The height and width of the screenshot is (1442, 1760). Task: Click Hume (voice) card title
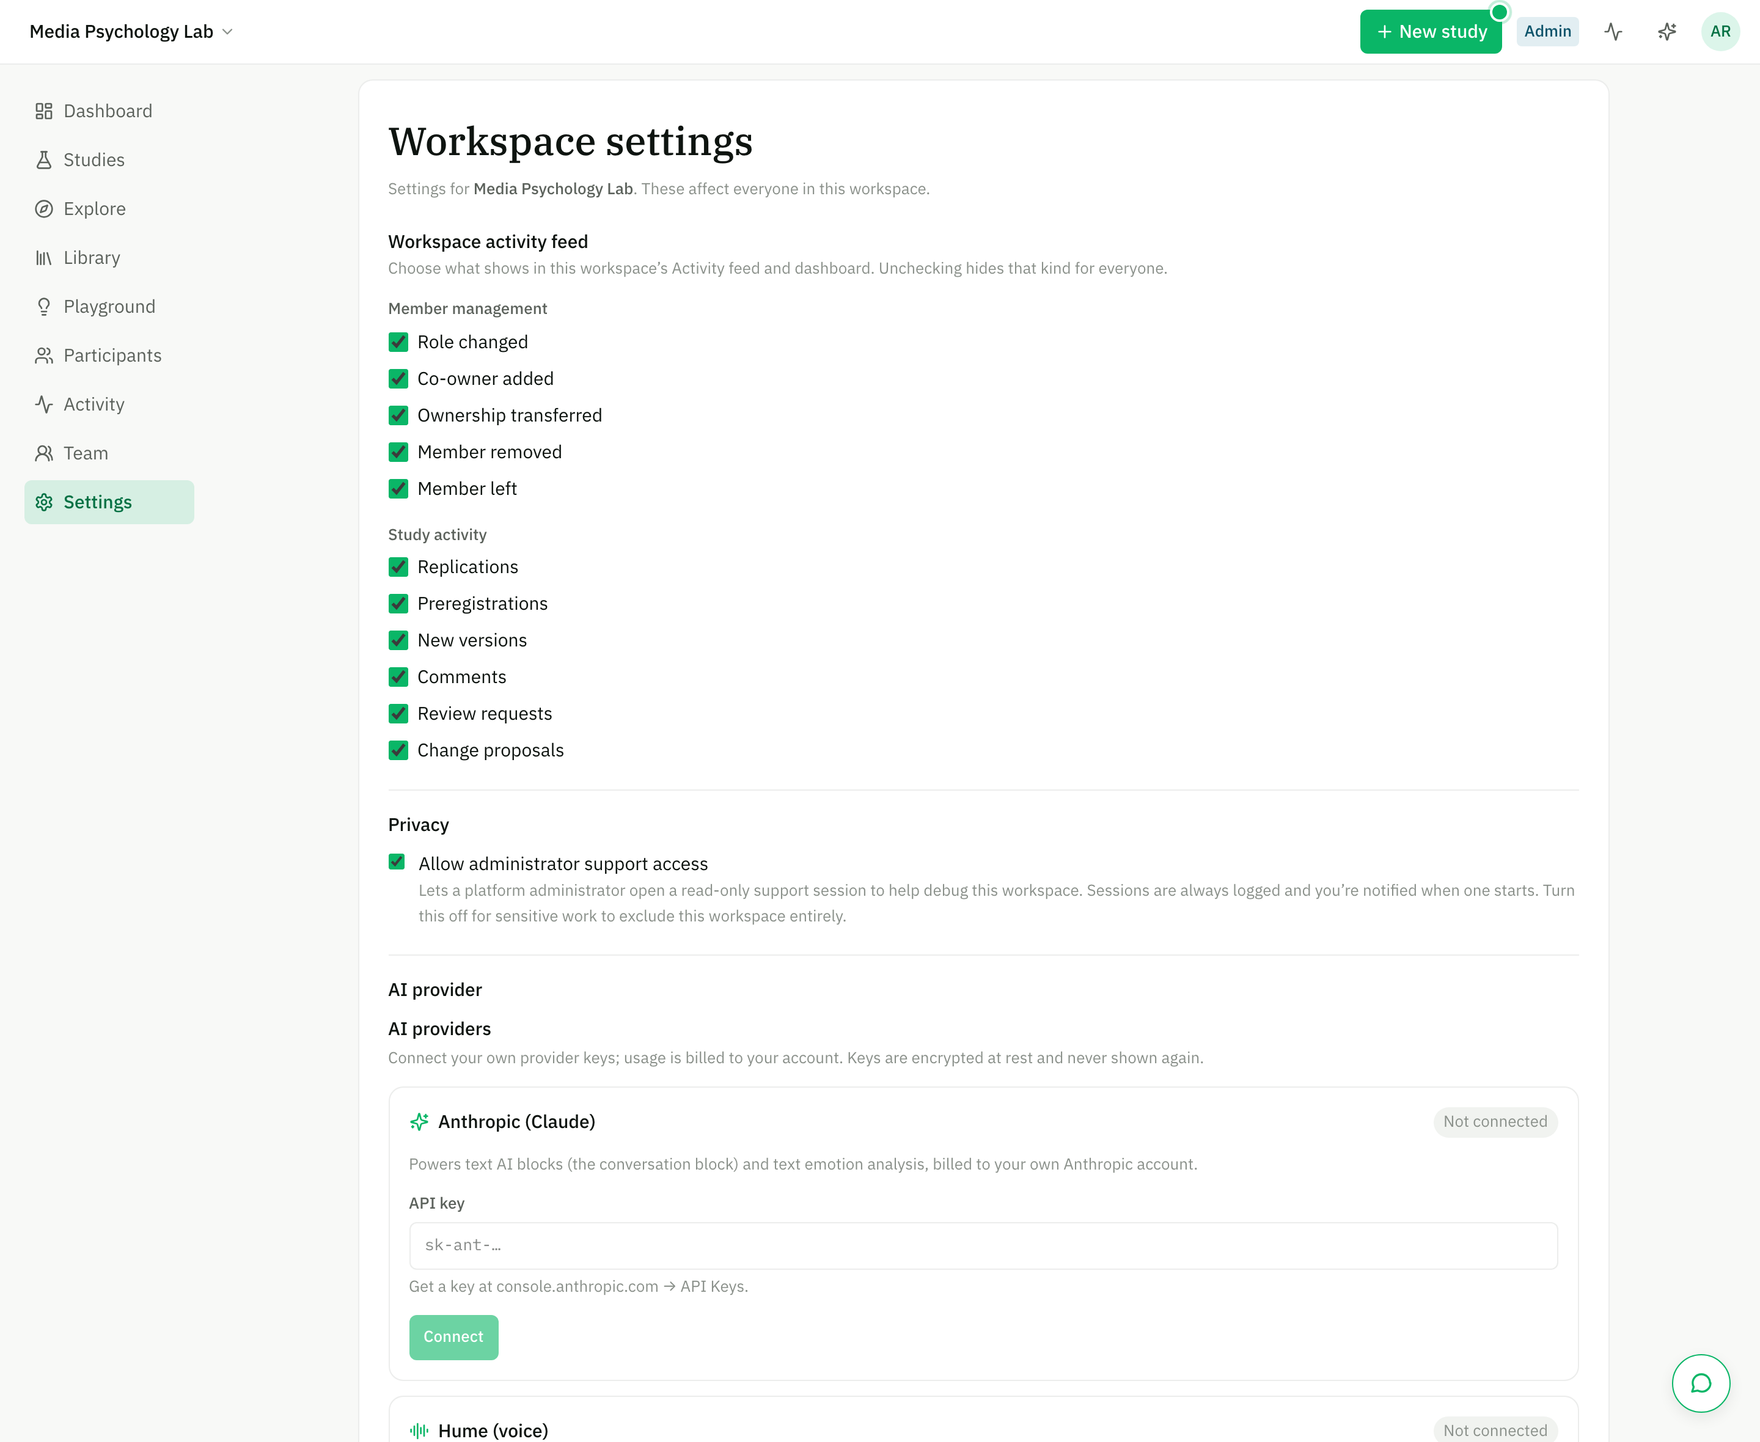click(493, 1431)
